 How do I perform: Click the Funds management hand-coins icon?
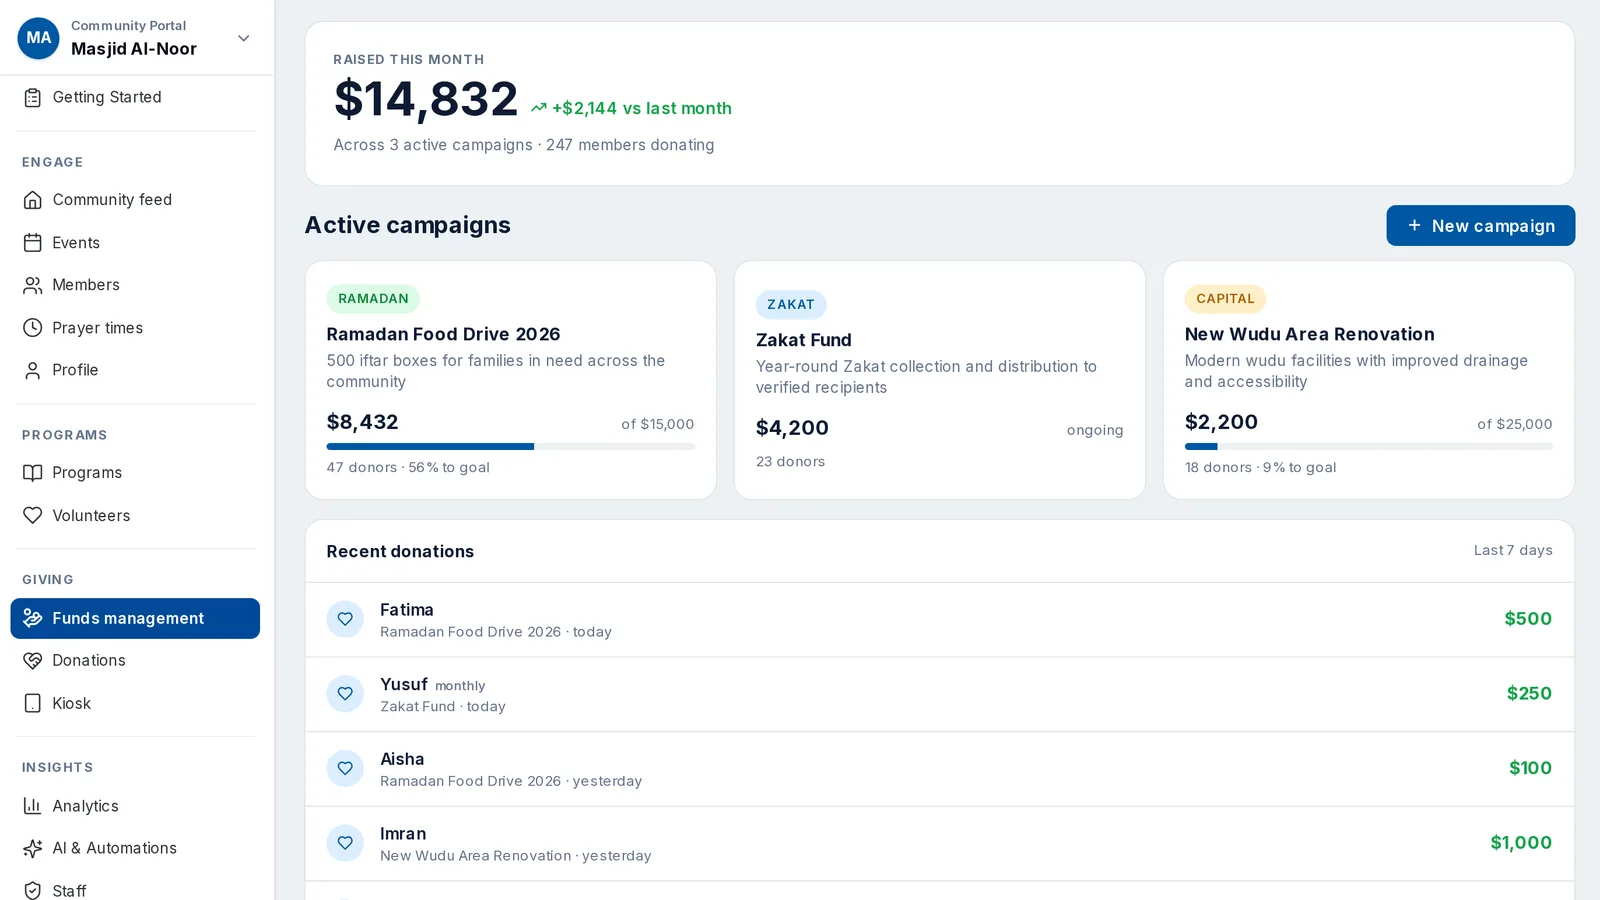tap(33, 618)
